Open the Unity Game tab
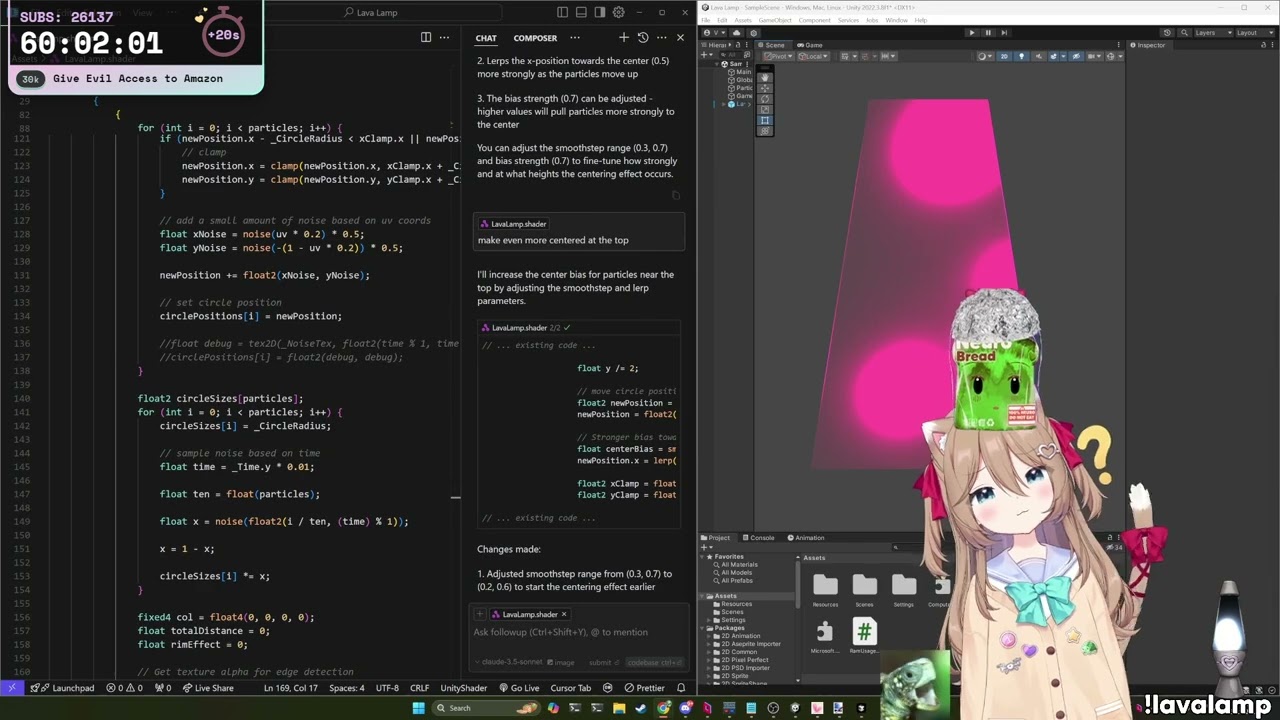The width and height of the screenshot is (1280, 720). pyautogui.click(x=810, y=45)
